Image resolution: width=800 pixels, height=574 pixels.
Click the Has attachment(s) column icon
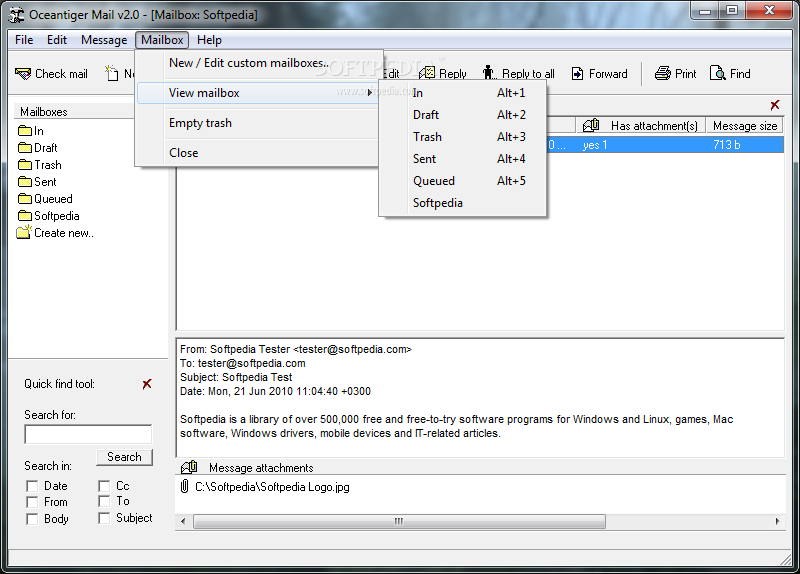tap(591, 125)
